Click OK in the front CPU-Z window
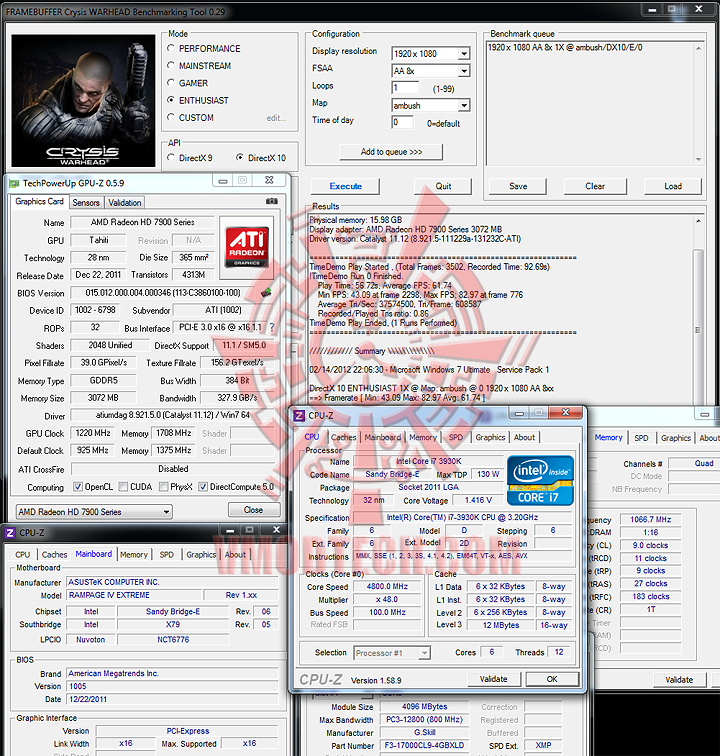720x756 pixels. pyautogui.click(x=552, y=679)
